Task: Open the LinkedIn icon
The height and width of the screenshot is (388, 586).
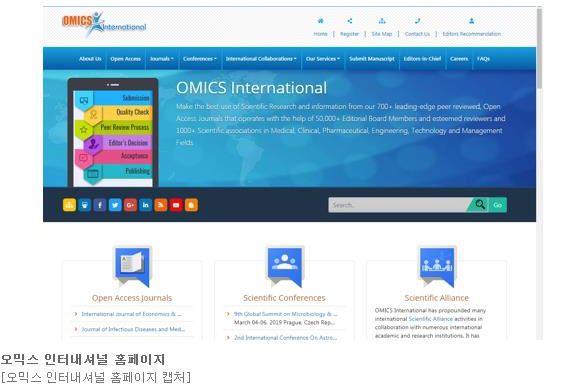Action: coord(145,205)
